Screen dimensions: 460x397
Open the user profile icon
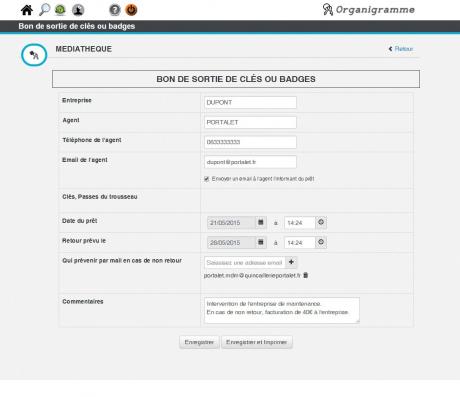coord(78,10)
